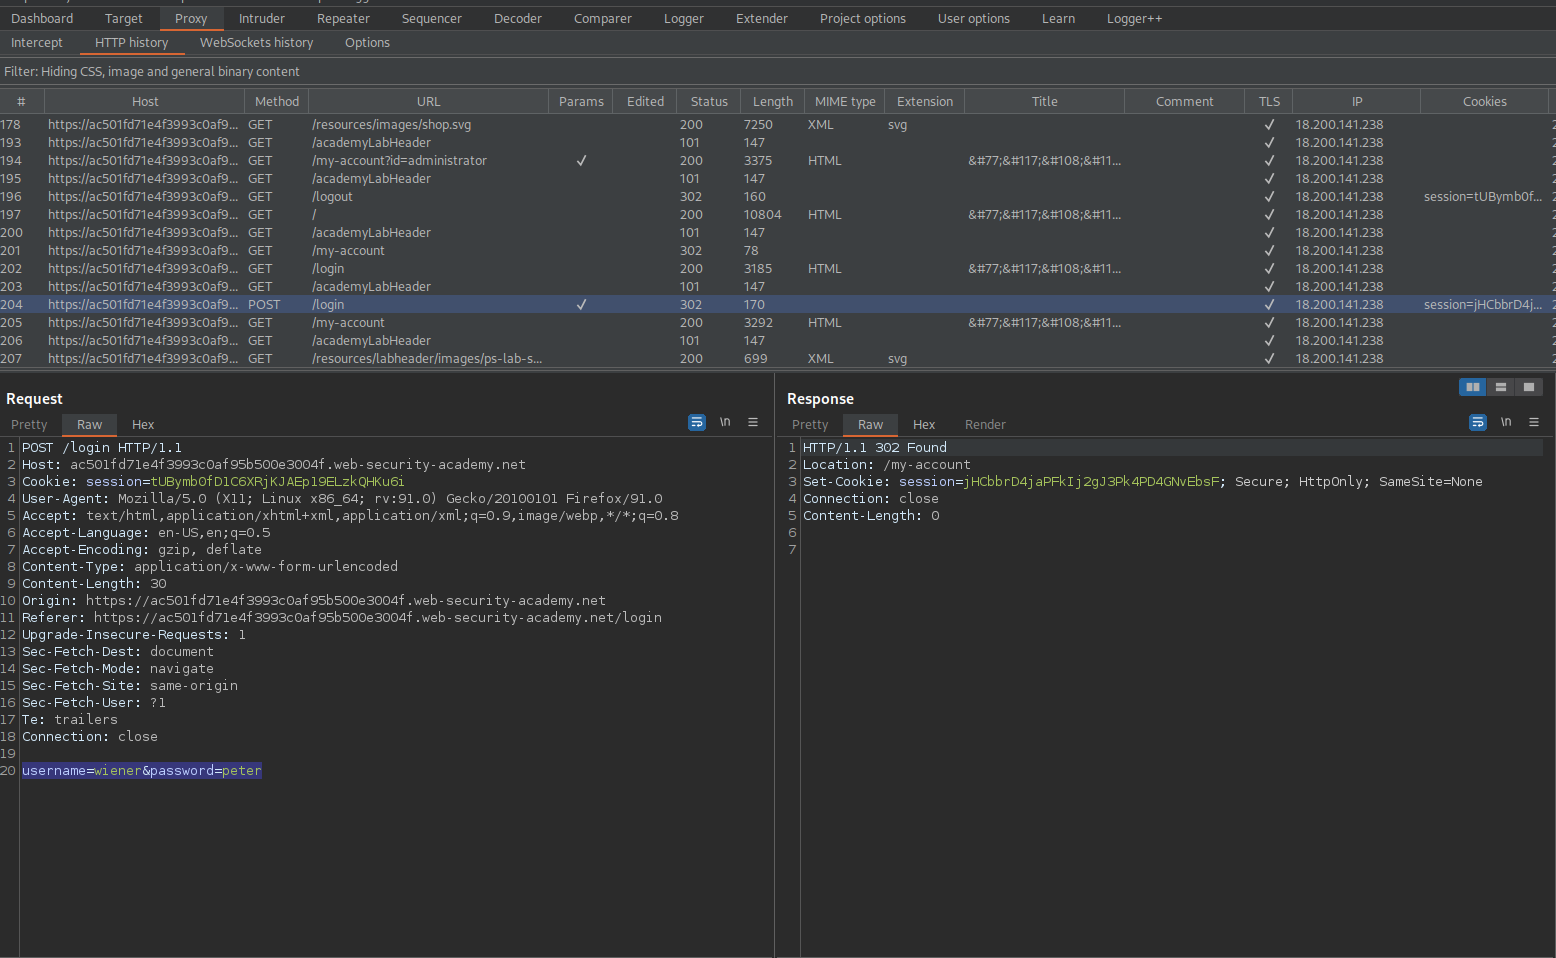The height and width of the screenshot is (958, 1556).
Task: Switch to vertical stacked request/response layout
Action: click(1501, 387)
